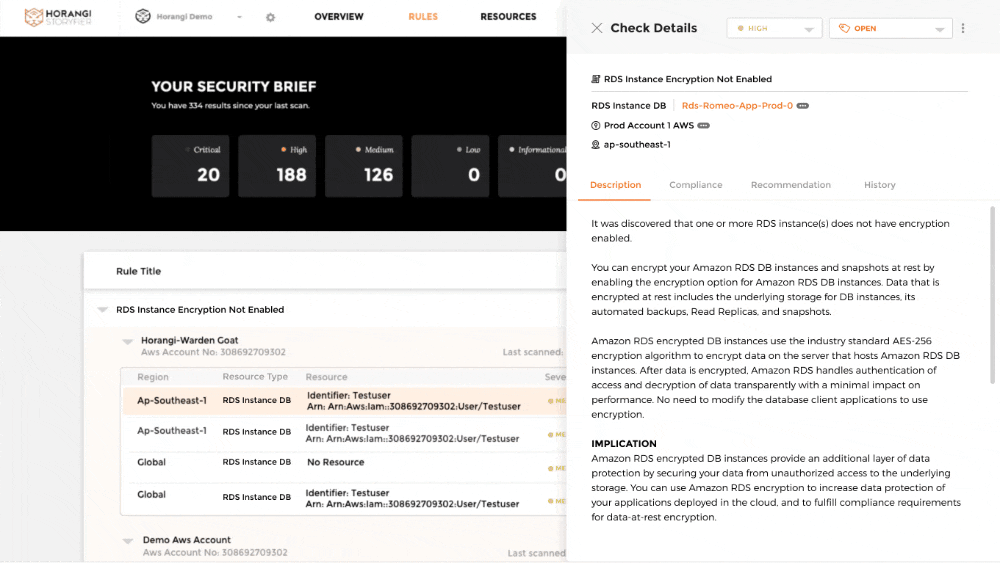1000x563 pixels.
Task: Open the Rds-Romeo-App-Prod-0 resource link
Action: pyautogui.click(x=737, y=106)
